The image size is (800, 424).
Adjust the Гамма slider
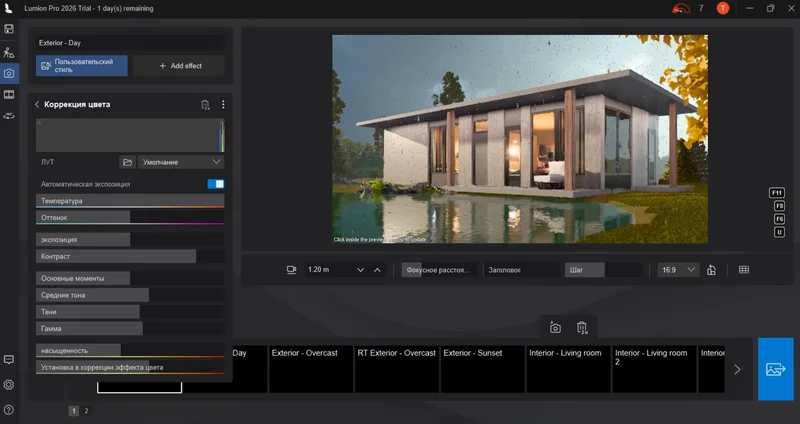click(130, 329)
